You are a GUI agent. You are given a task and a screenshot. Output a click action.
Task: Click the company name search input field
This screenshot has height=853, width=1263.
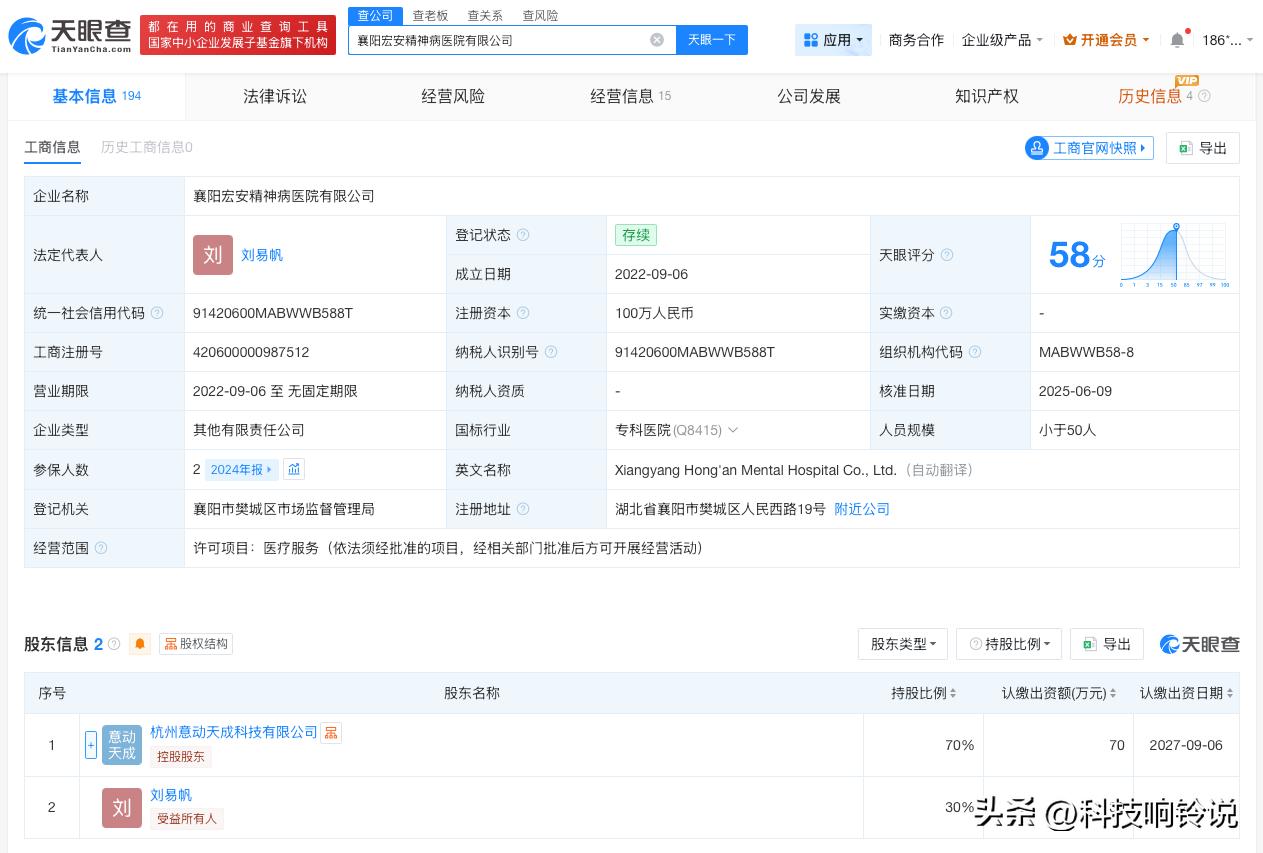pyautogui.click(x=500, y=40)
